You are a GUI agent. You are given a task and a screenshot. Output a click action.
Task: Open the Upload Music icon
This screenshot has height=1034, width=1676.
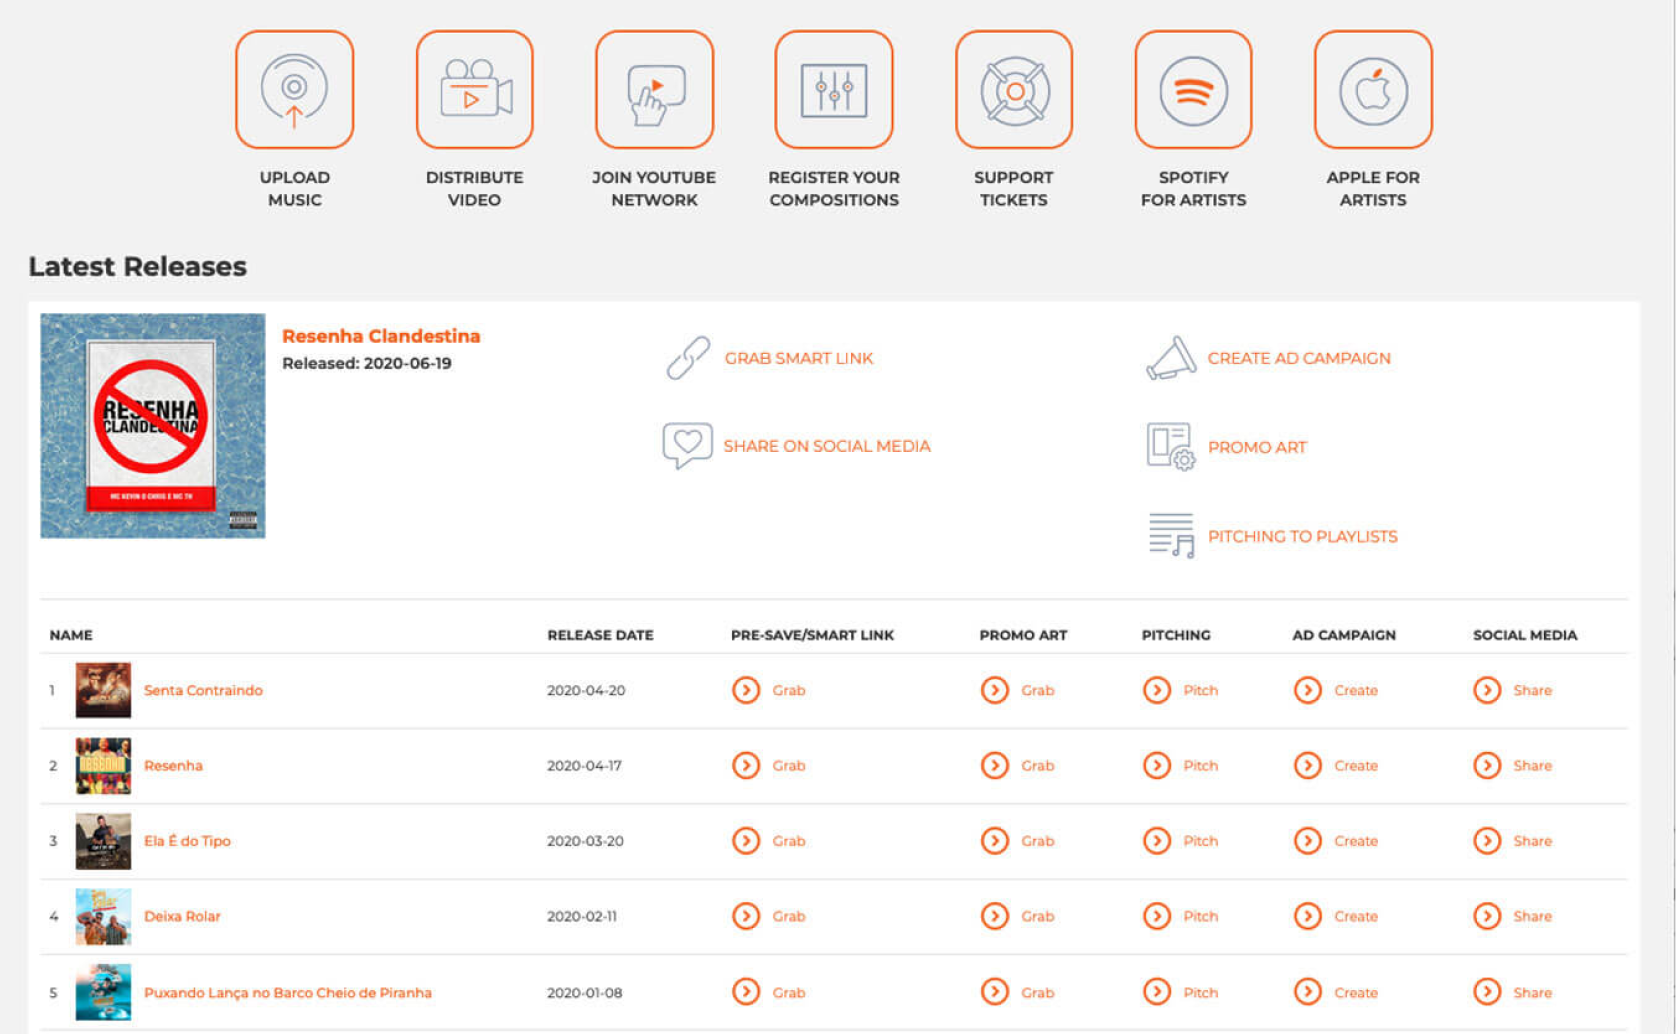pos(294,89)
